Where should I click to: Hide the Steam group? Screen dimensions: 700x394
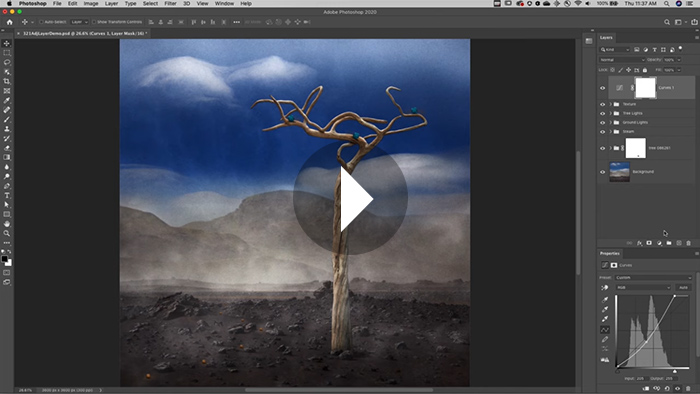(x=602, y=132)
